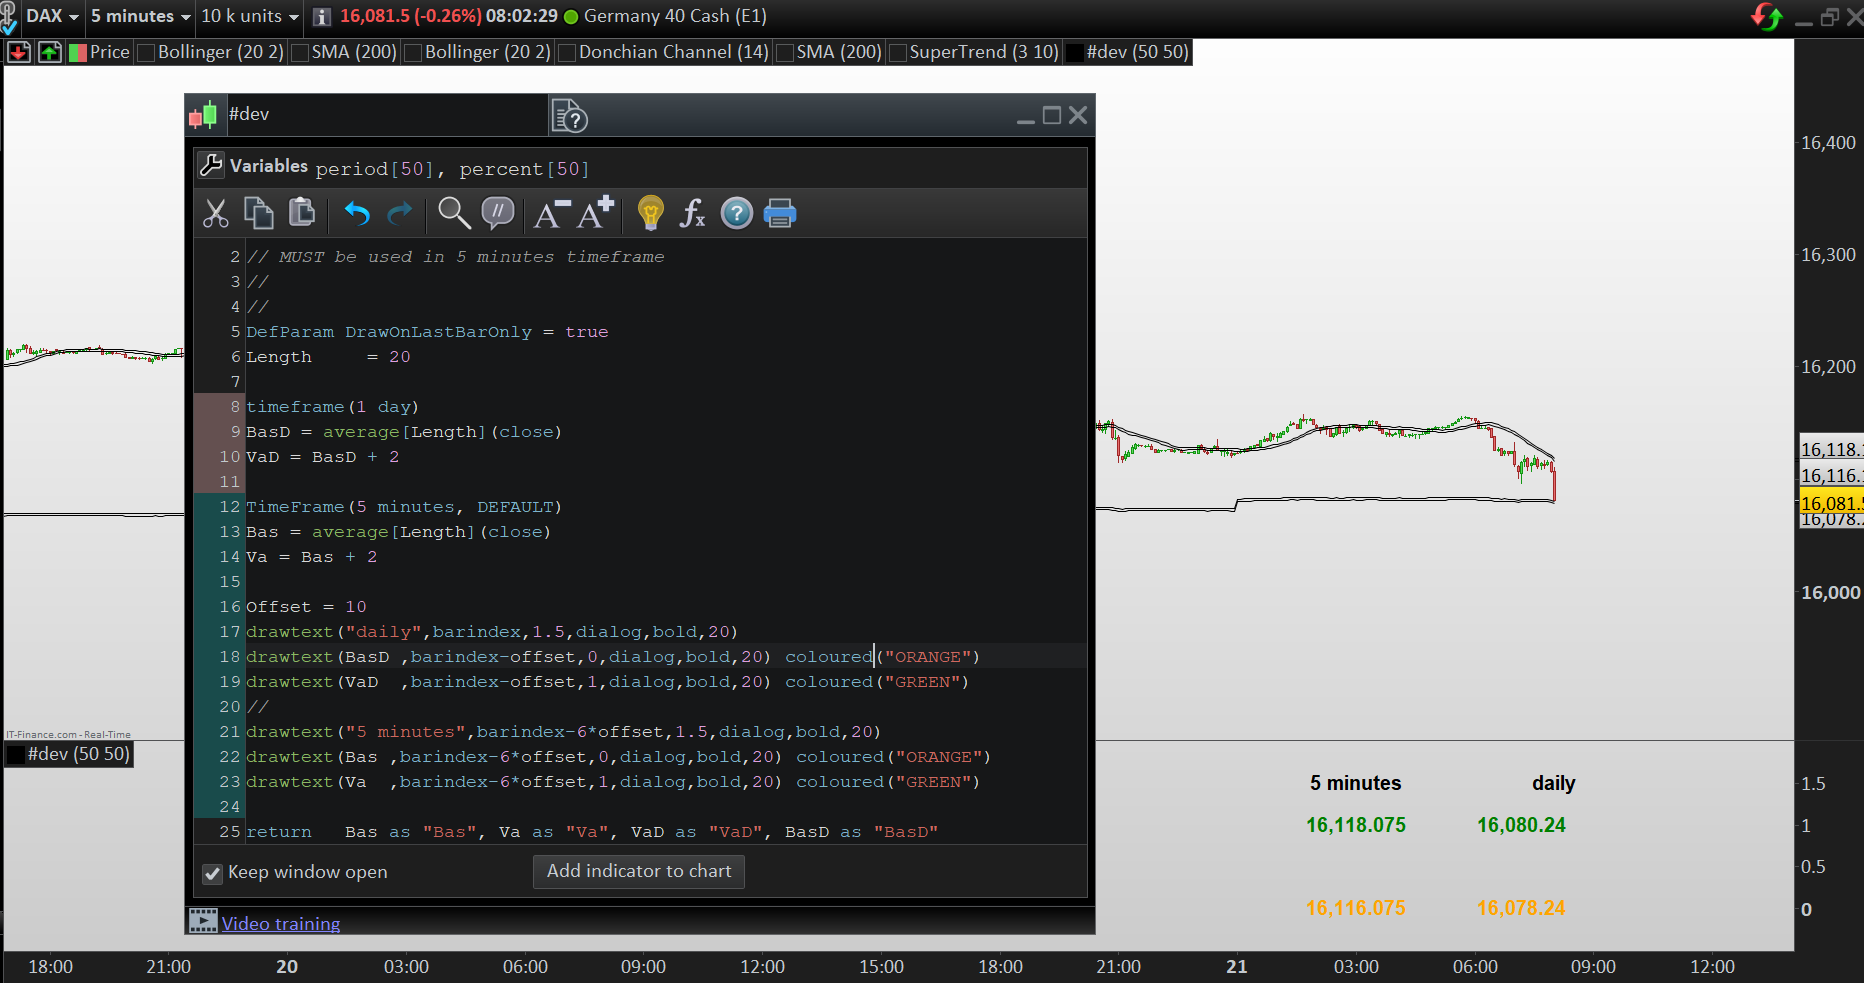Toggle the #dev (50 50) indicator checkbox in top bar
Image resolution: width=1864 pixels, height=983 pixels.
1074,53
